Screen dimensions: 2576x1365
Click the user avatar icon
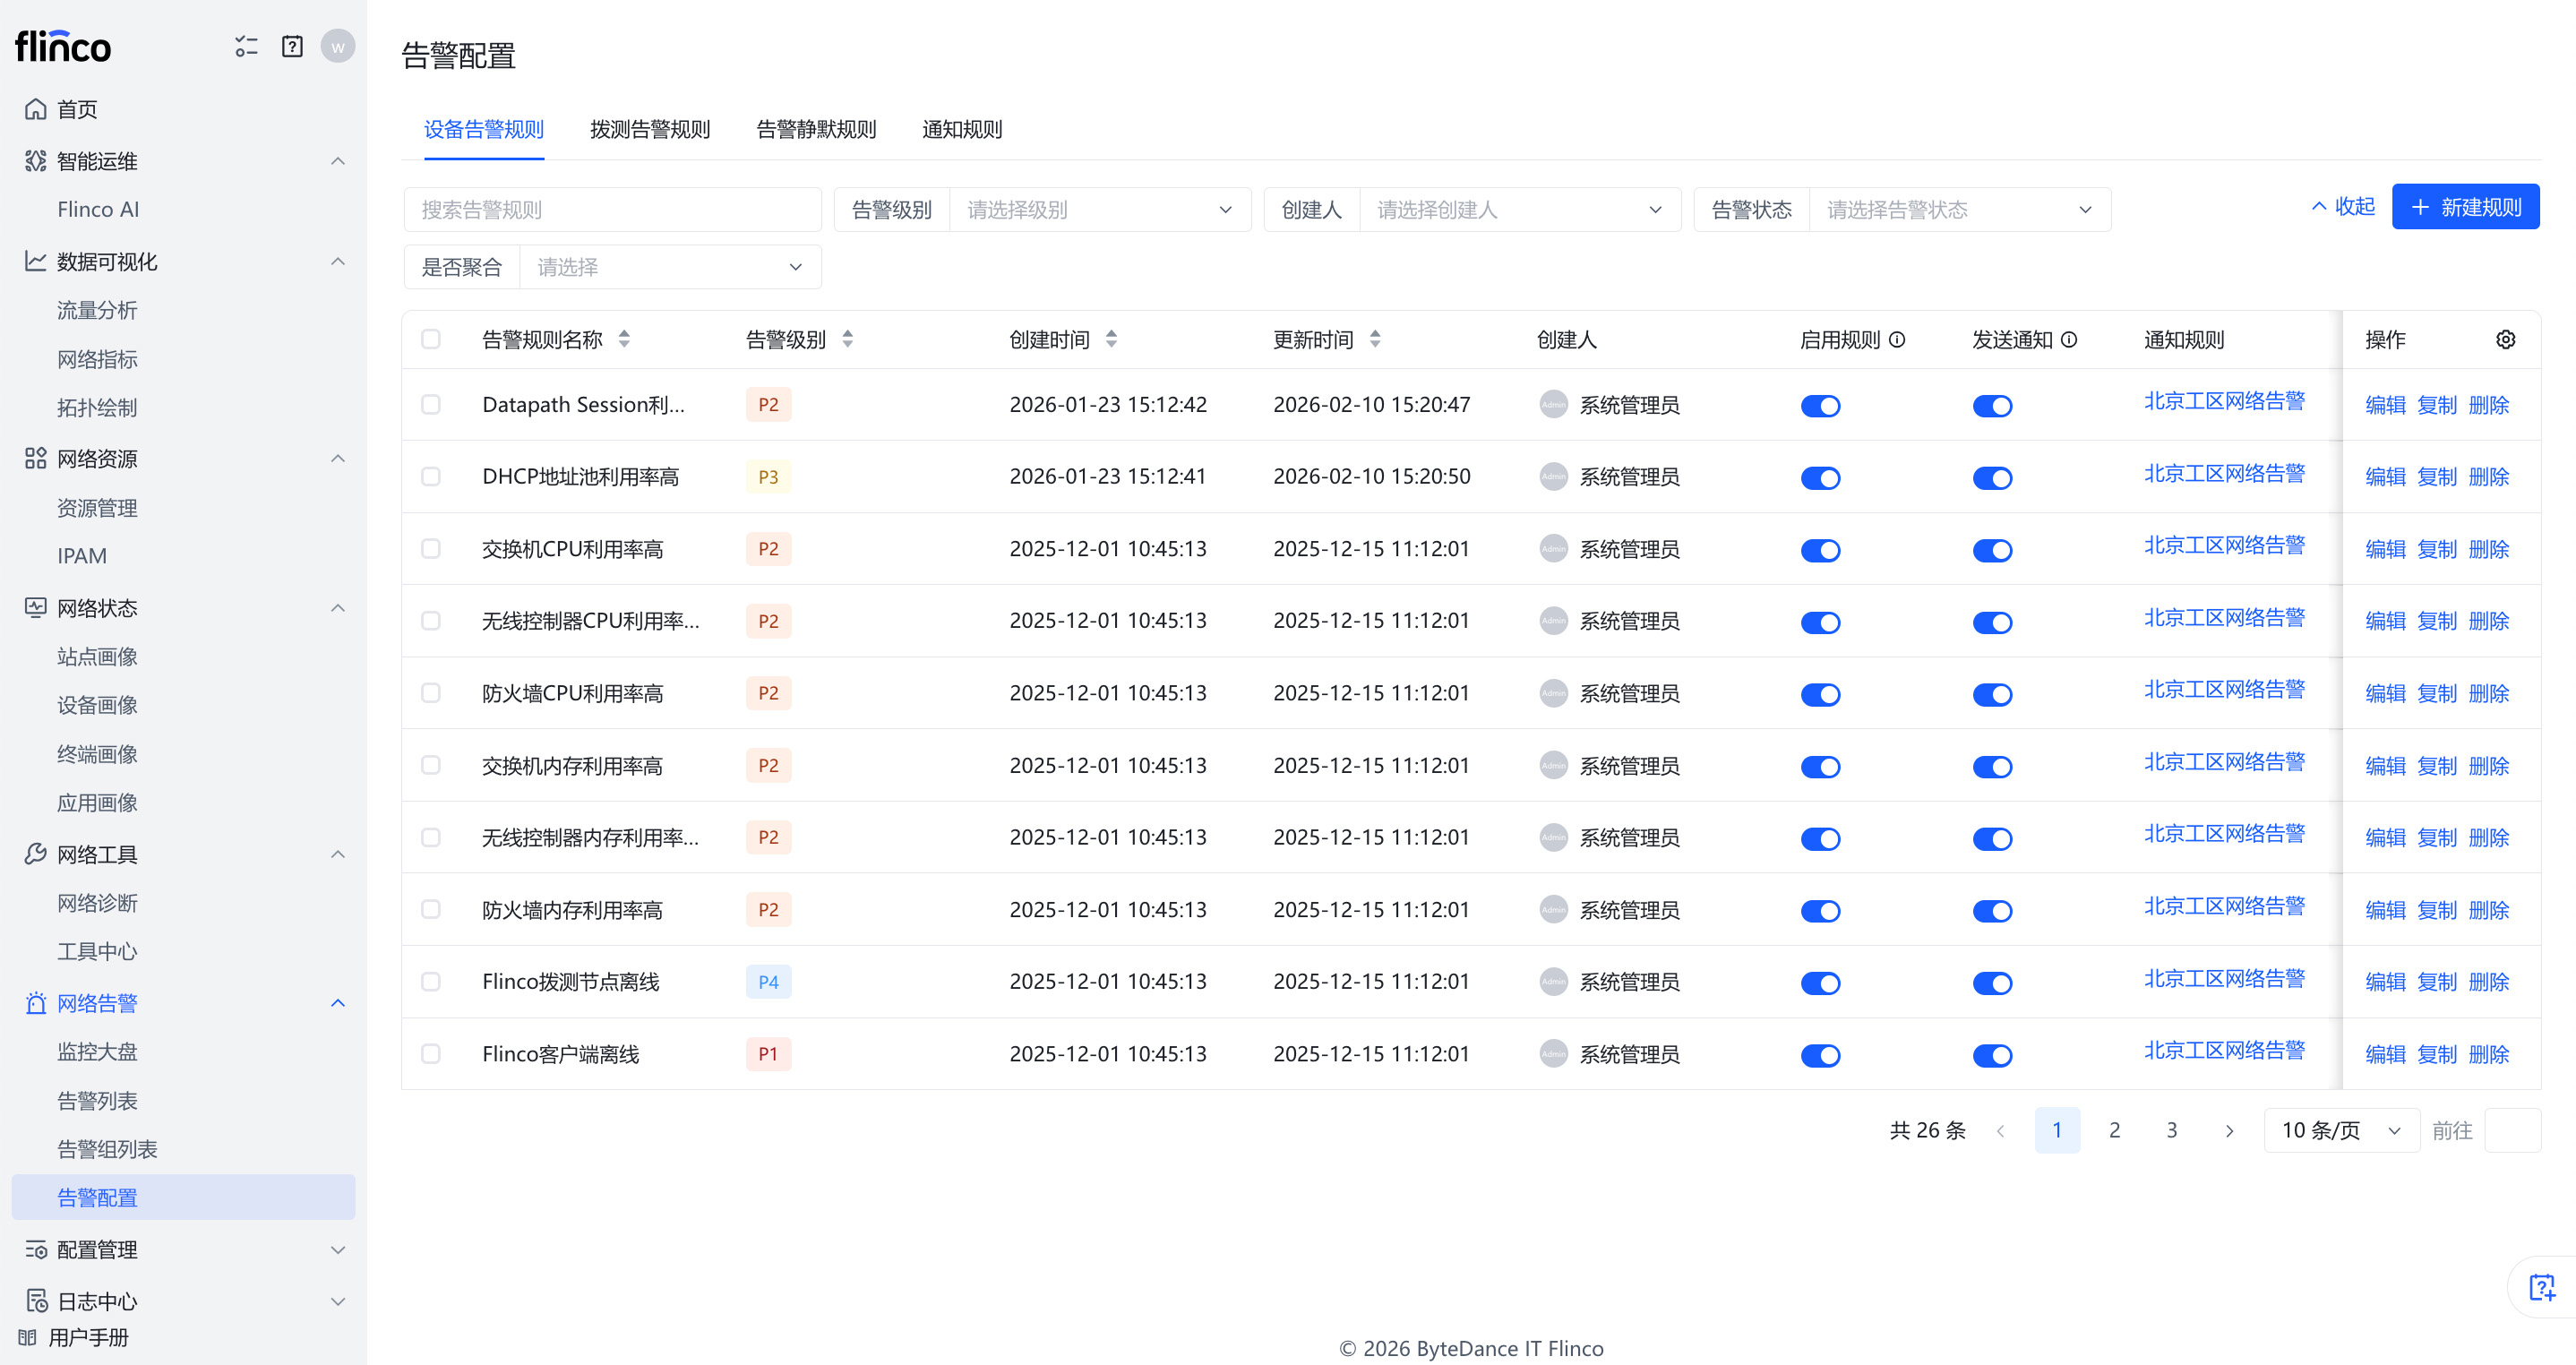(338, 47)
